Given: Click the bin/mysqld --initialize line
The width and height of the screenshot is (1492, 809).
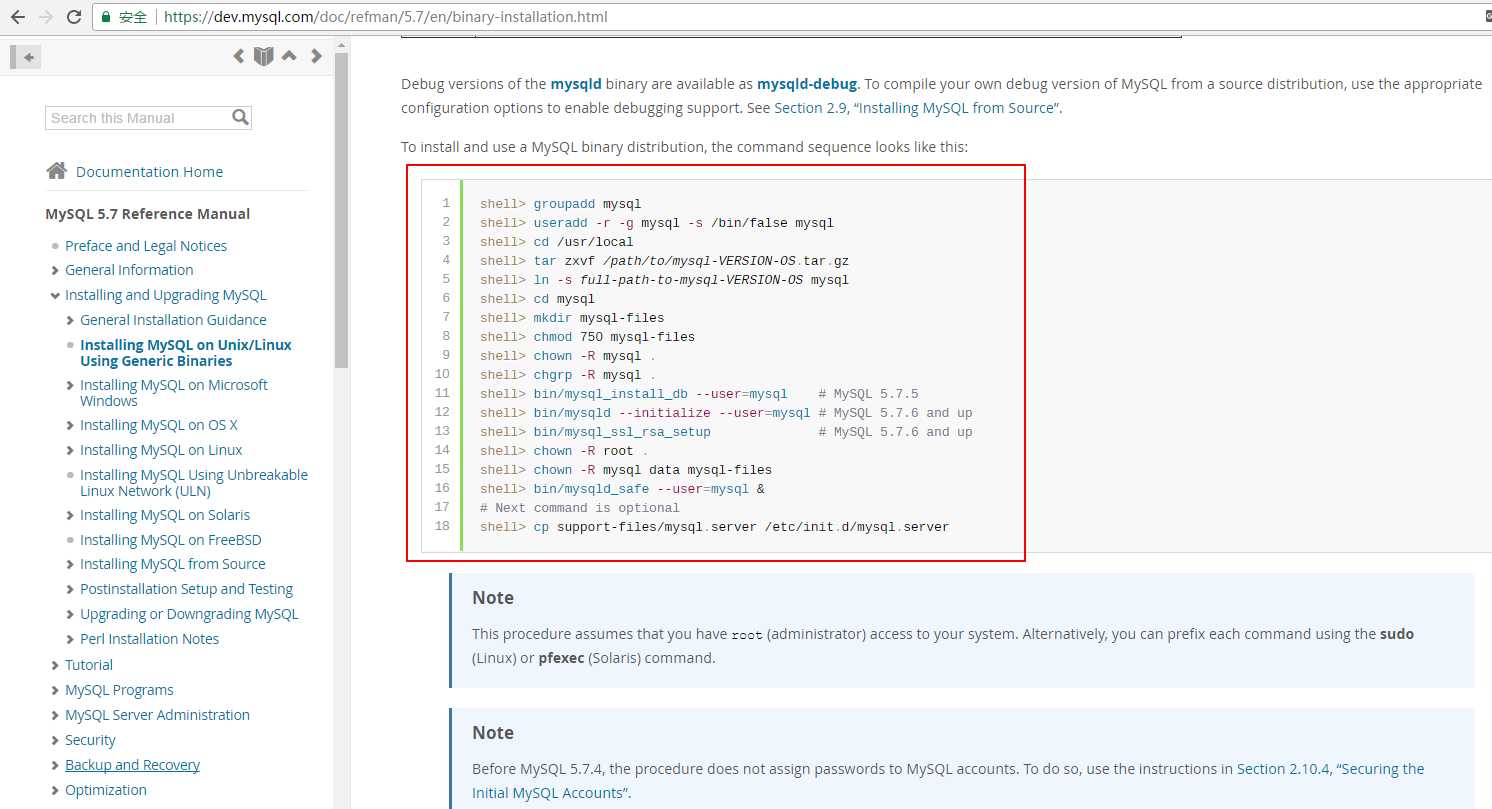Looking at the screenshot, I should (726, 413).
